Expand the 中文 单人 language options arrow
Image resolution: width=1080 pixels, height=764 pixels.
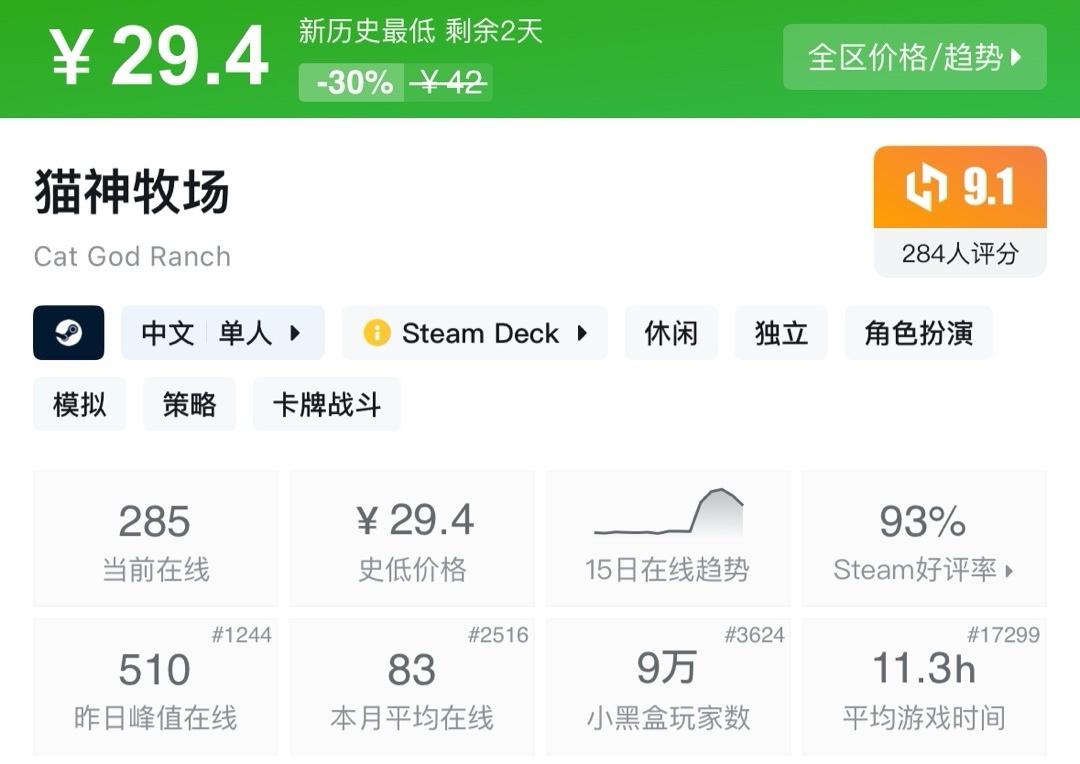pos(295,333)
